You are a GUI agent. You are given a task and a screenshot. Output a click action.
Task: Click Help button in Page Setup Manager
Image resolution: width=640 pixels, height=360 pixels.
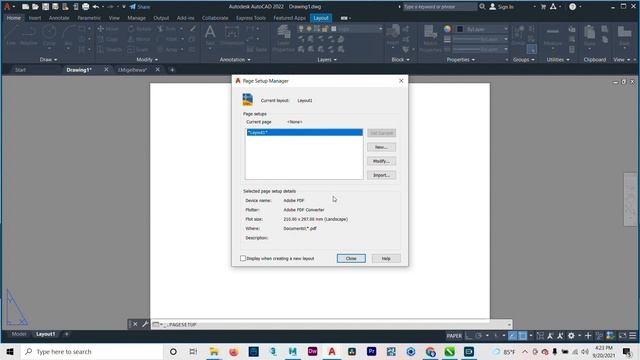click(386, 258)
